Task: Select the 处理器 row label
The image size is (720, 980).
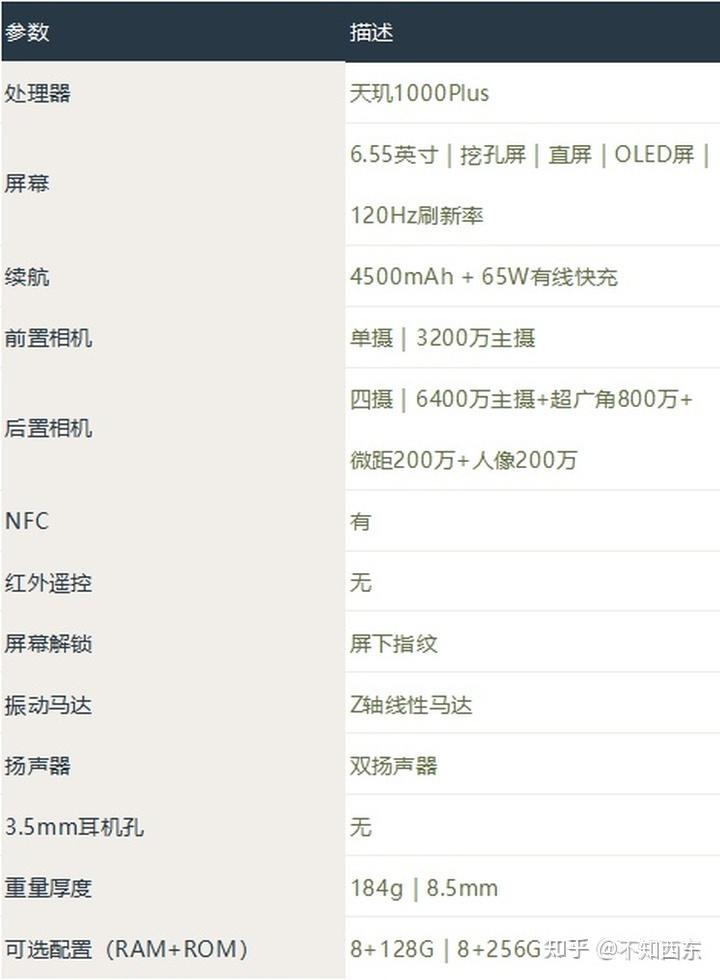Action: [38, 94]
